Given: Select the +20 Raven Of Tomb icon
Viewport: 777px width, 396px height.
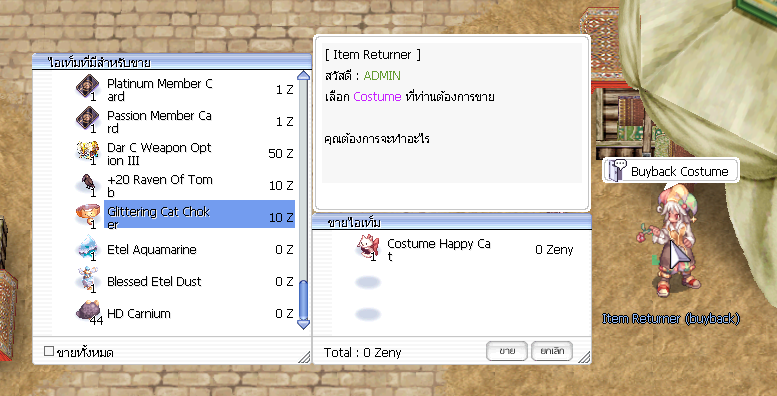Looking at the screenshot, I should pos(88,183).
